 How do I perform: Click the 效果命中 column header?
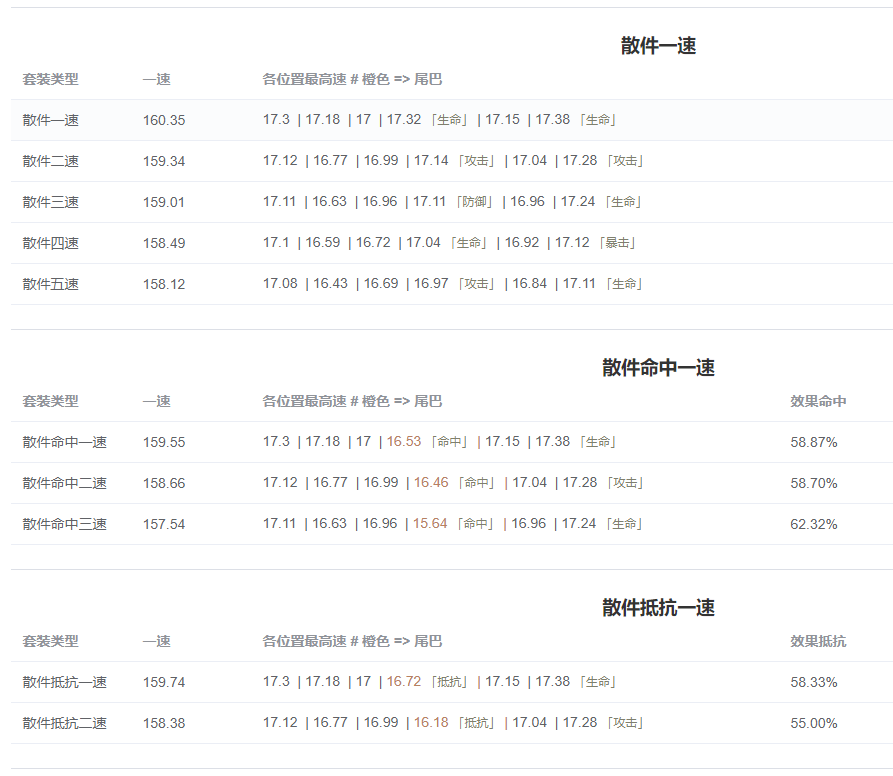818,401
